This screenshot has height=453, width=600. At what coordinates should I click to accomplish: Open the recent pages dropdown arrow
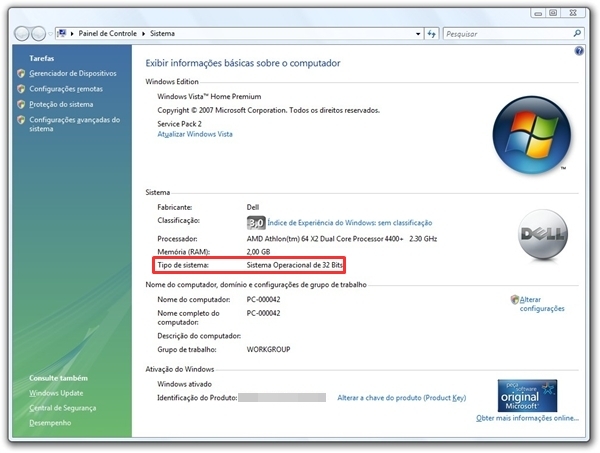(50, 34)
